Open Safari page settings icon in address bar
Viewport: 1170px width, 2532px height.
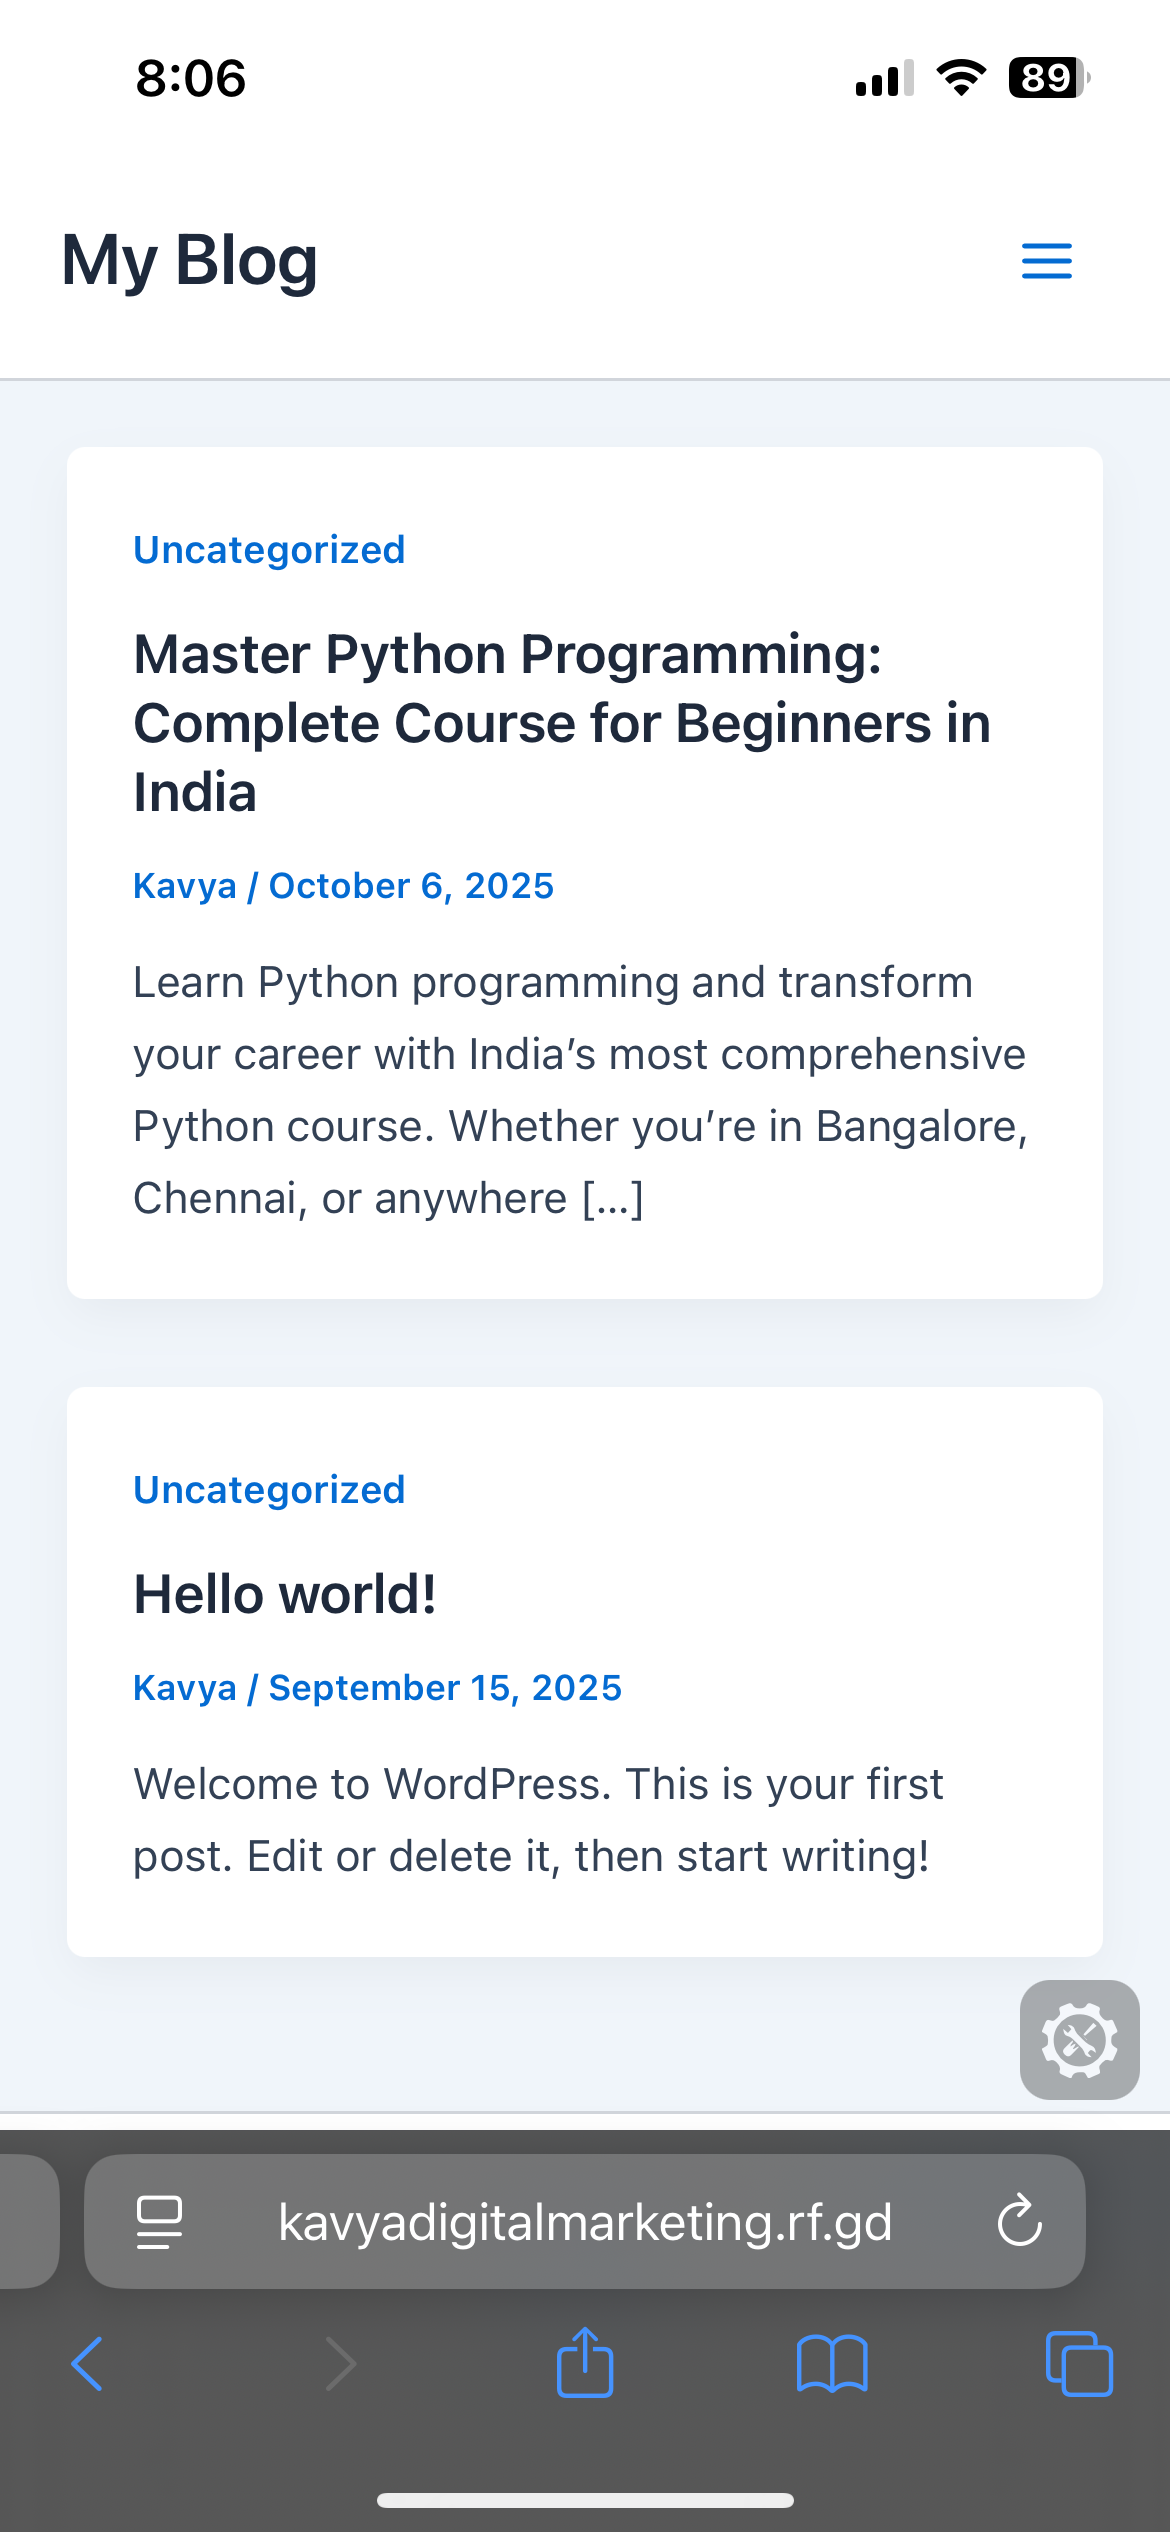[x=159, y=2222]
